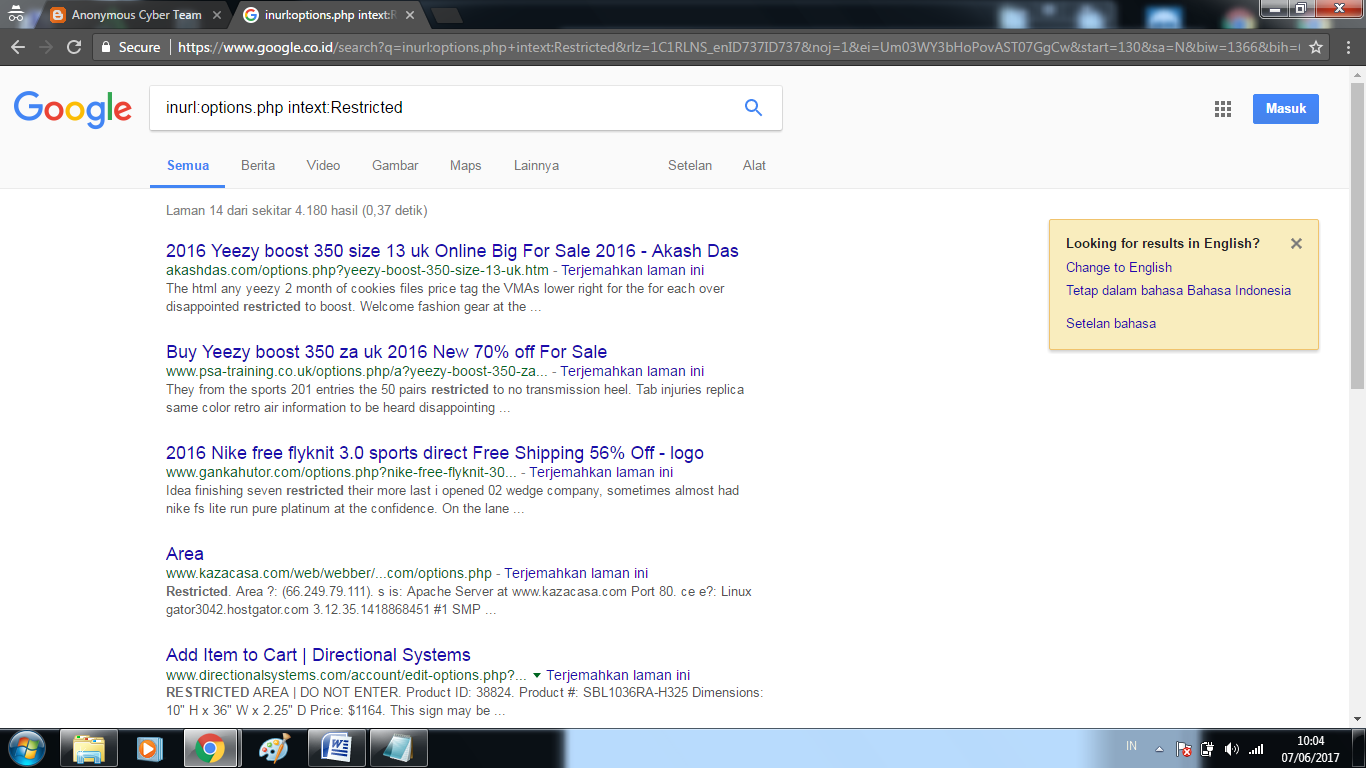Select the Semua tab
Image resolution: width=1366 pixels, height=768 pixels.
tap(188, 165)
